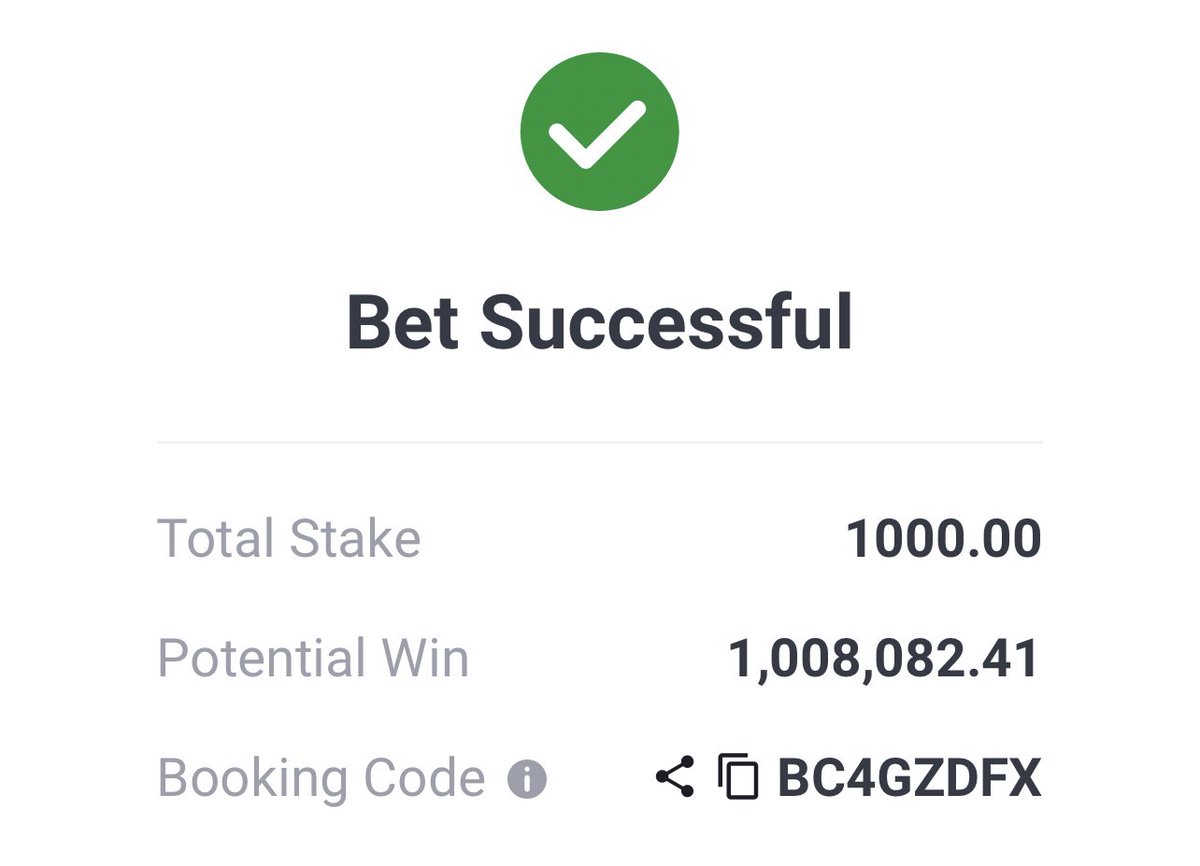The height and width of the screenshot is (866, 1200).
Task: Click the 1,008,082.41 potential win amount
Action: (x=885, y=659)
